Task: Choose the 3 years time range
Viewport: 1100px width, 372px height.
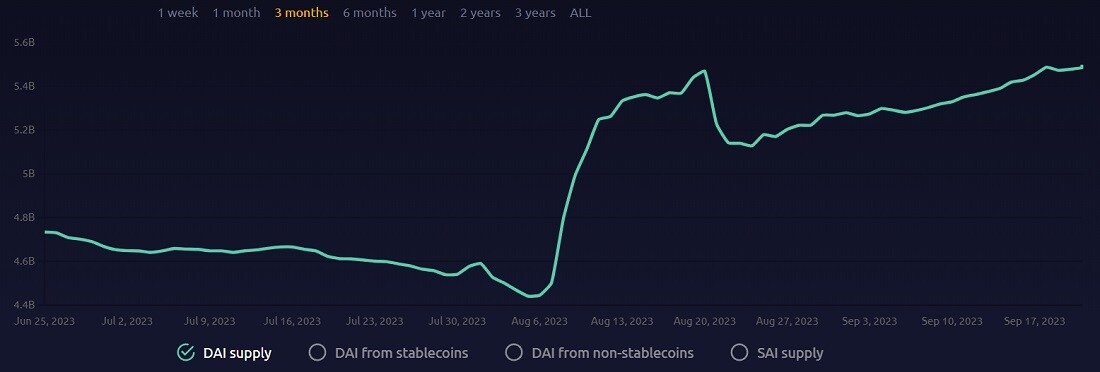Action: pyautogui.click(x=535, y=13)
